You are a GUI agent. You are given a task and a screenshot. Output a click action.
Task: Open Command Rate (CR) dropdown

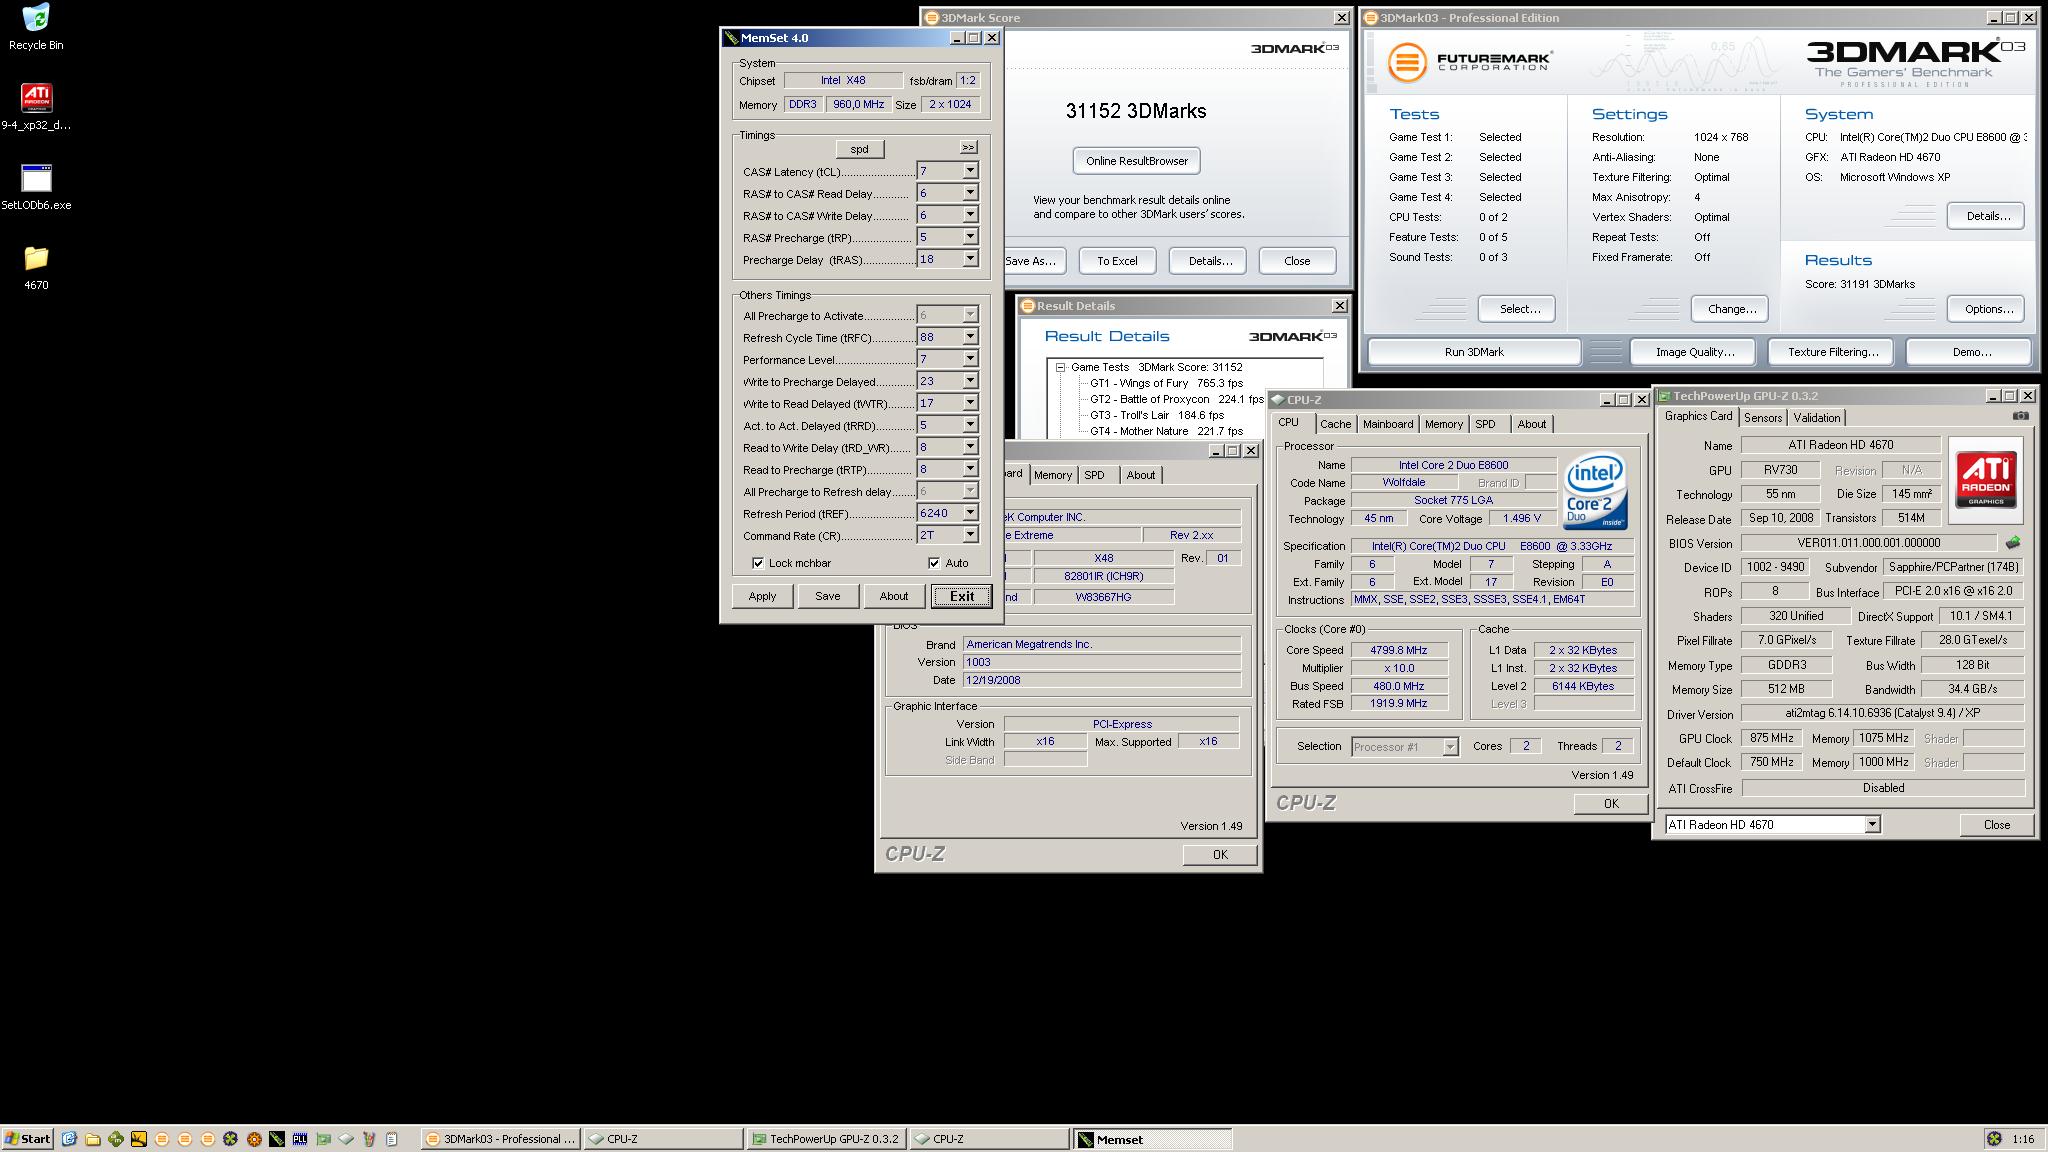(969, 535)
